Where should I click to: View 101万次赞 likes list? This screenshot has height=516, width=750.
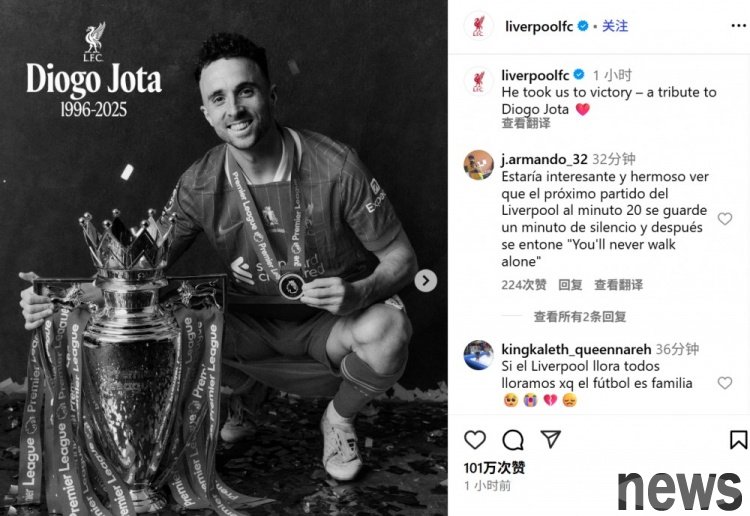[x=494, y=467]
